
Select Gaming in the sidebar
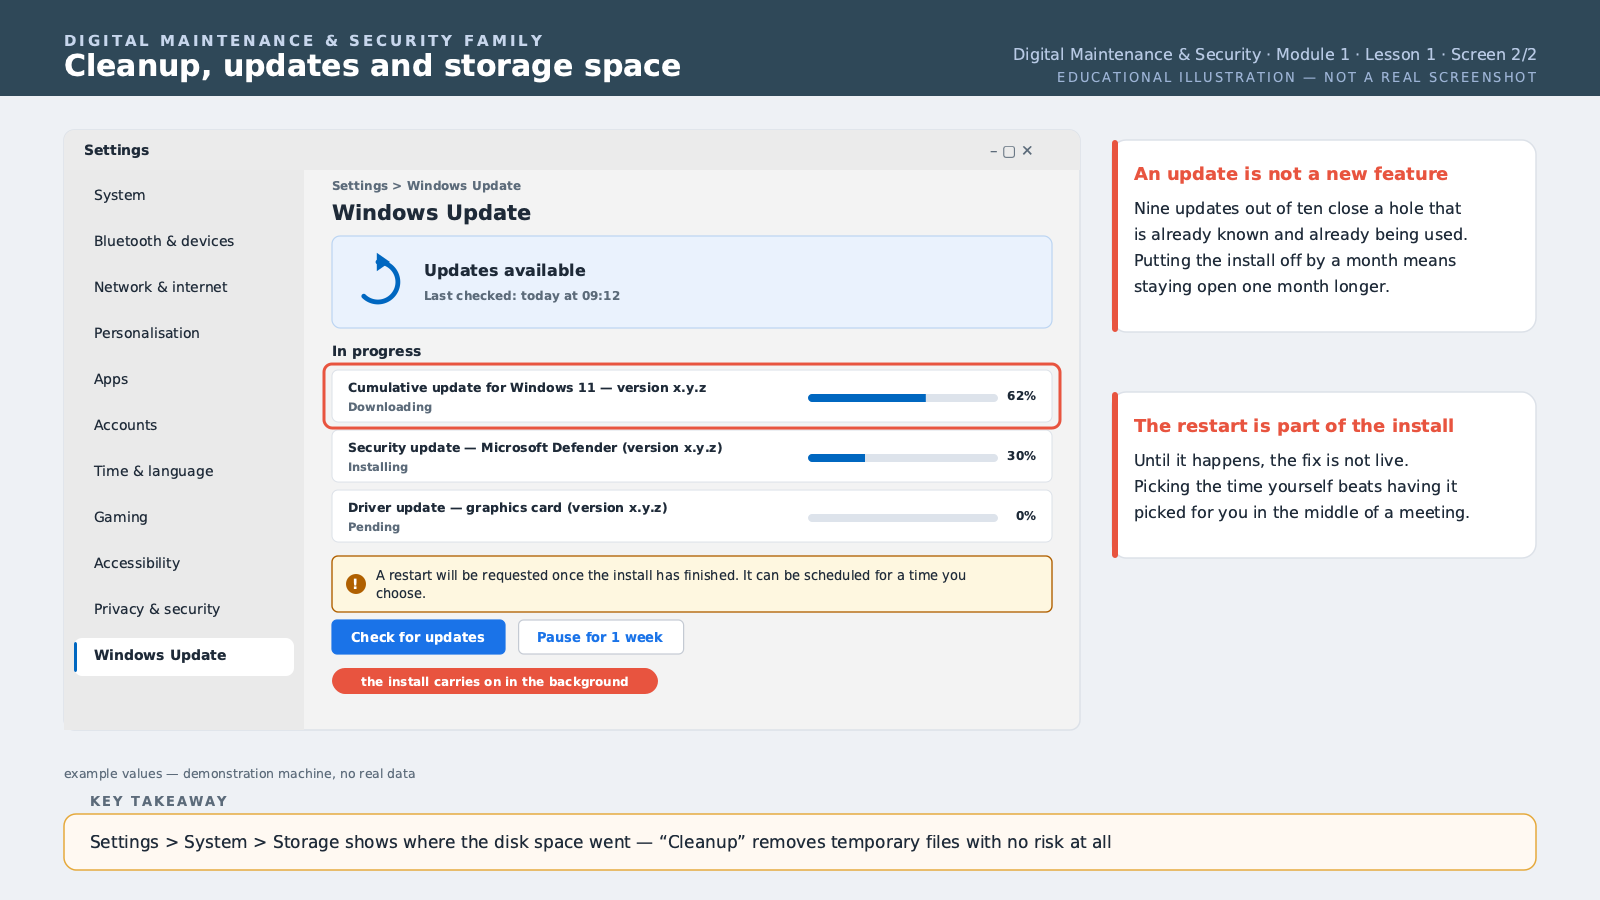[x=184, y=517]
